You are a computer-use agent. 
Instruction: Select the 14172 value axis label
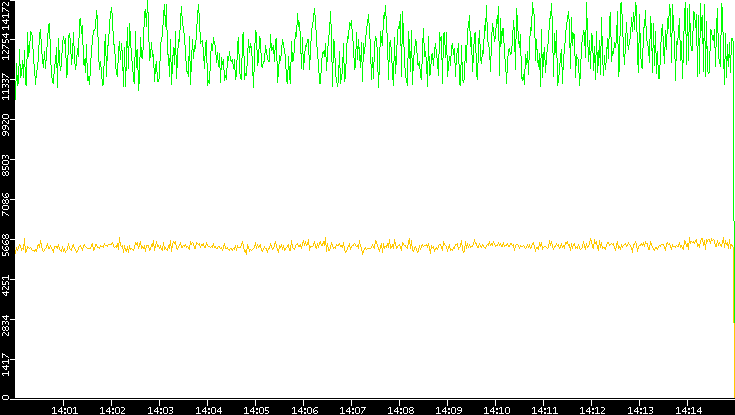(x=6, y=14)
